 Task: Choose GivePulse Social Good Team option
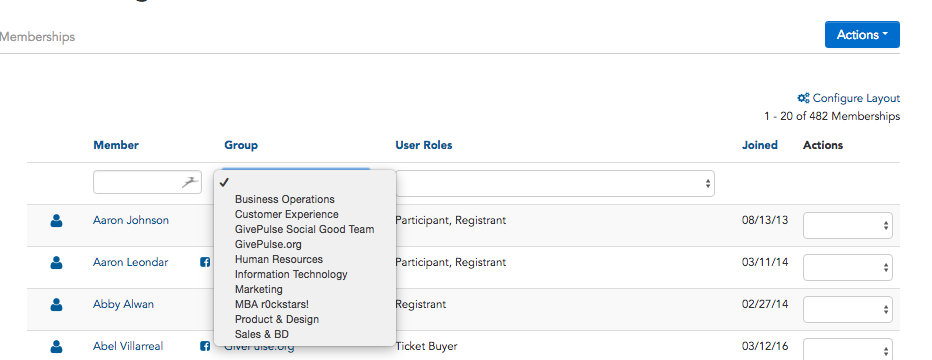[304, 229]
